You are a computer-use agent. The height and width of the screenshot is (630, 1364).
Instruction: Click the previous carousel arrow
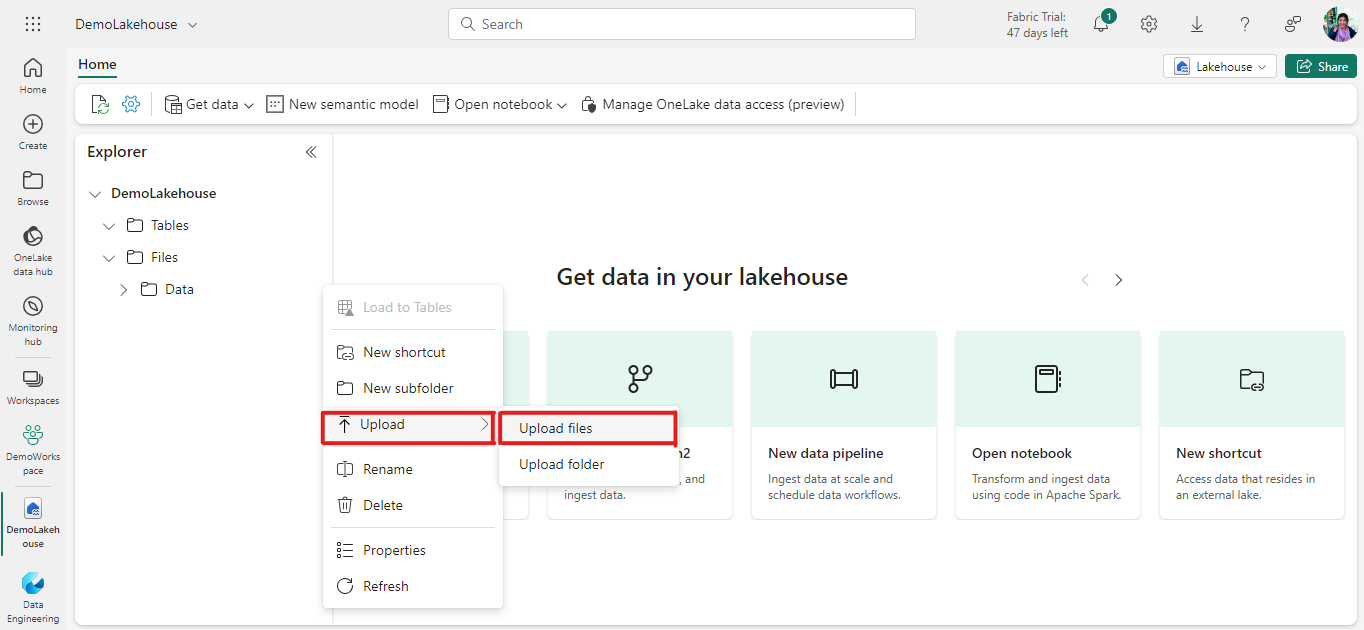[x=1085, y=280]
